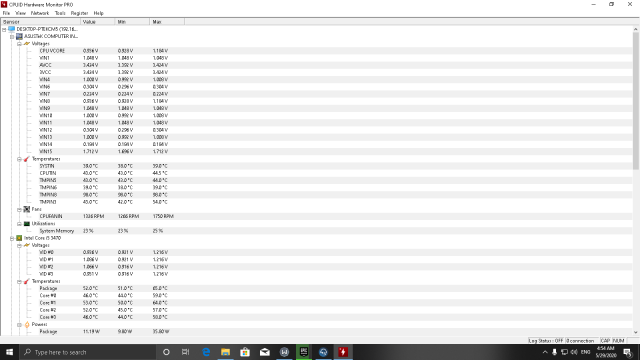Click the Min column header
Viewport: 640px width, 360px height.
click(x=133, y=22)
